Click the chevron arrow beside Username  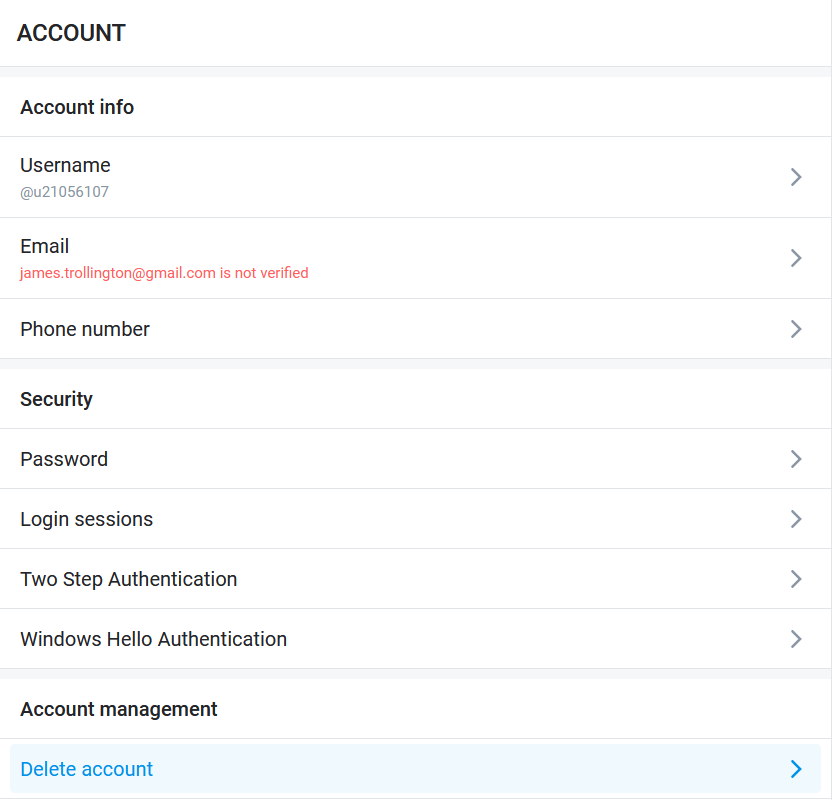pos(796,177)
